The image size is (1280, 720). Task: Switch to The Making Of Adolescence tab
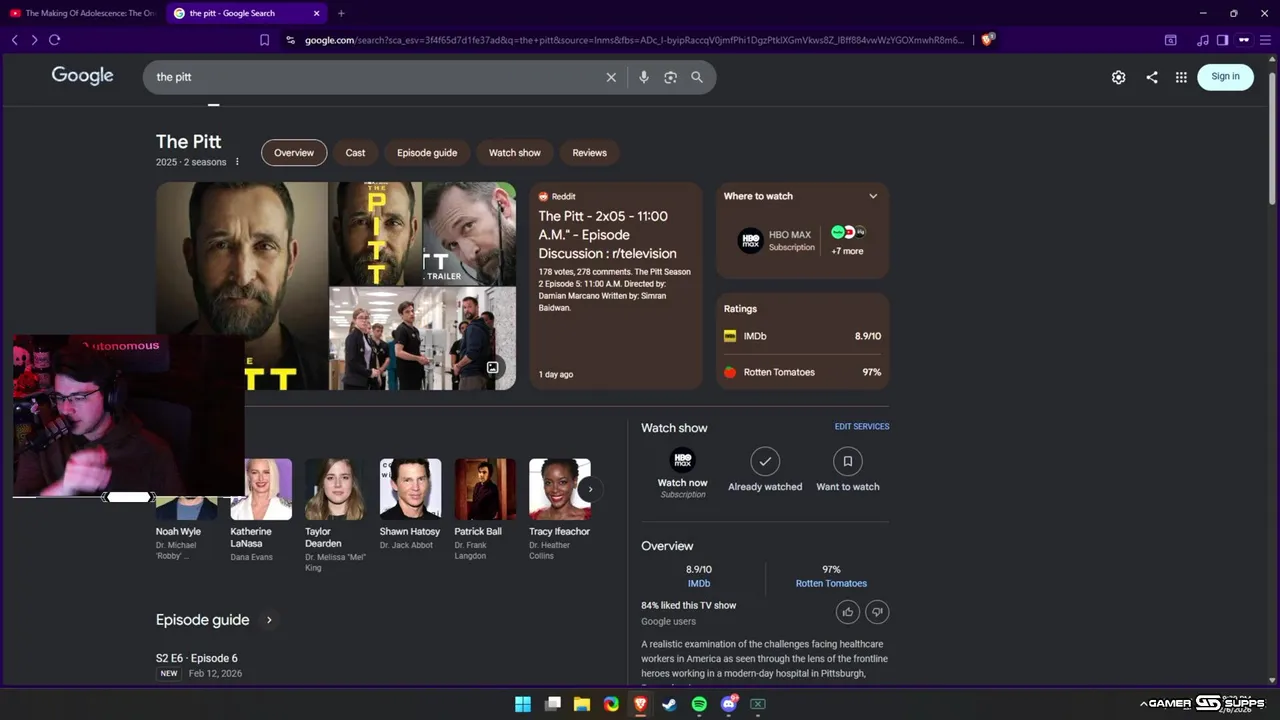pos(82,13)
